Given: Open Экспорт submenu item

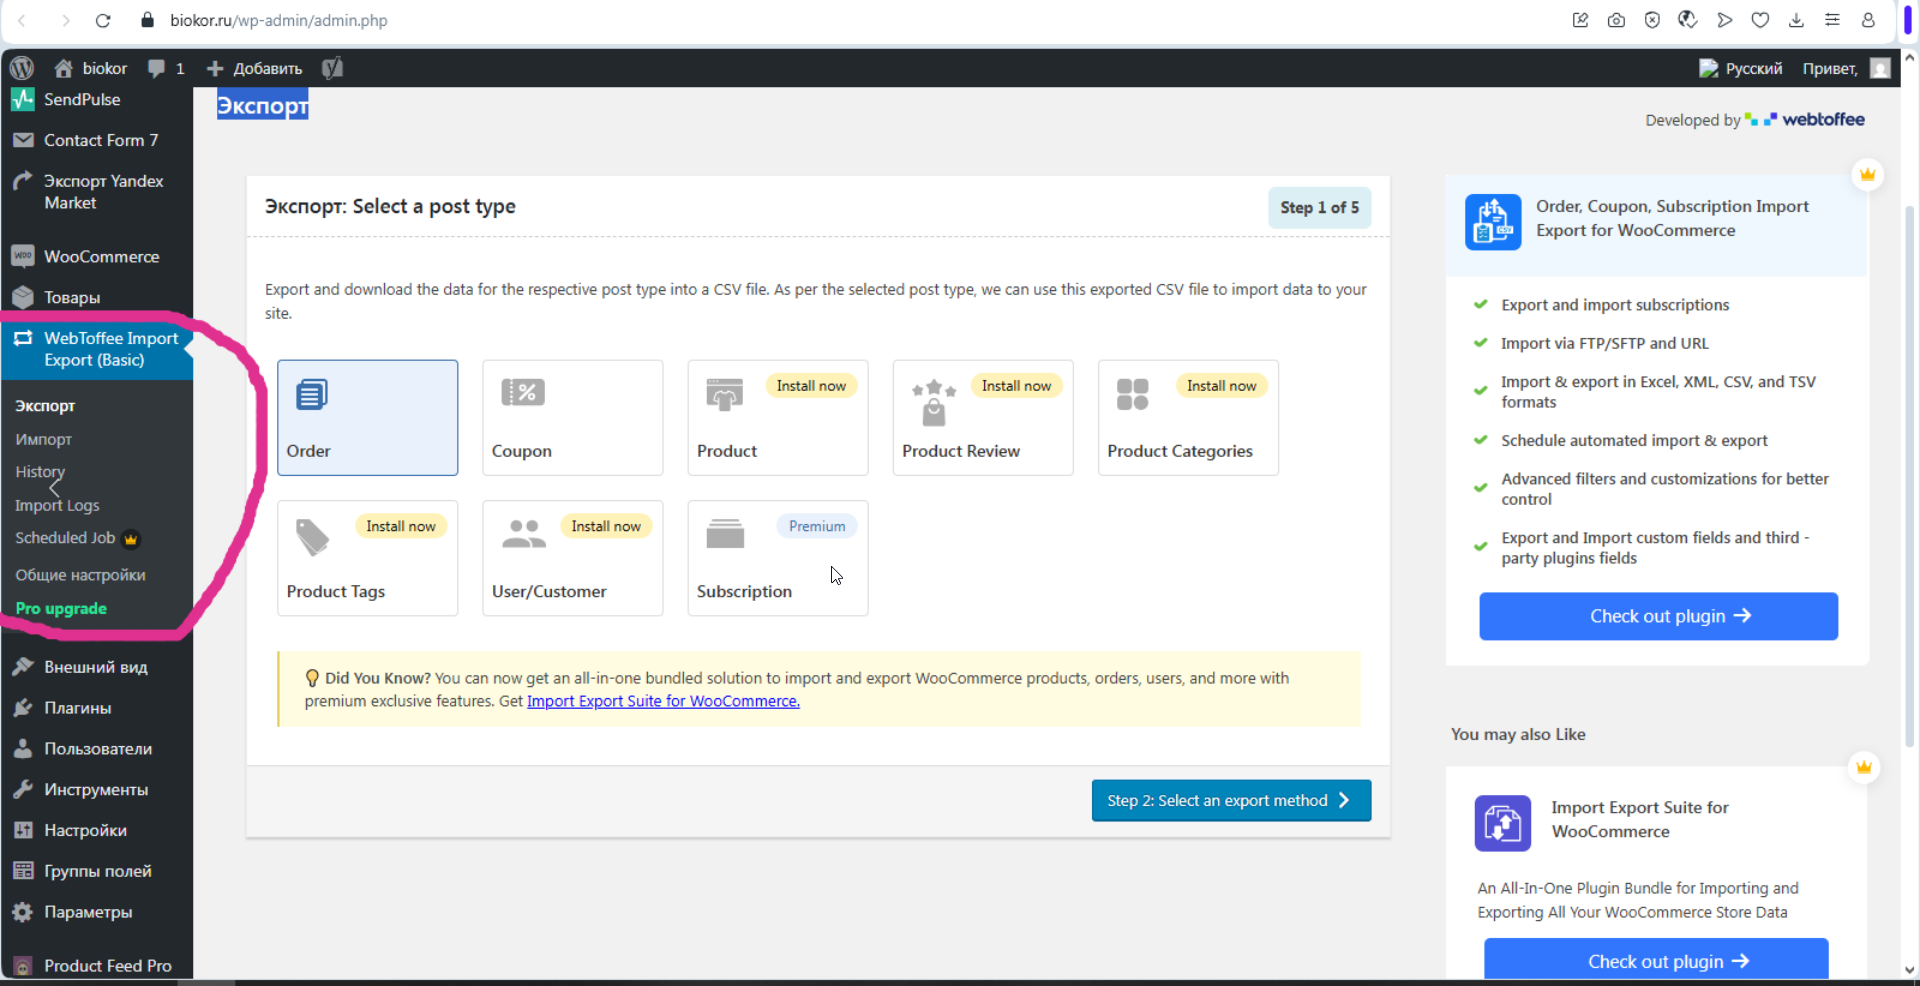Looking at the screenshot, I should pos(45,406).
